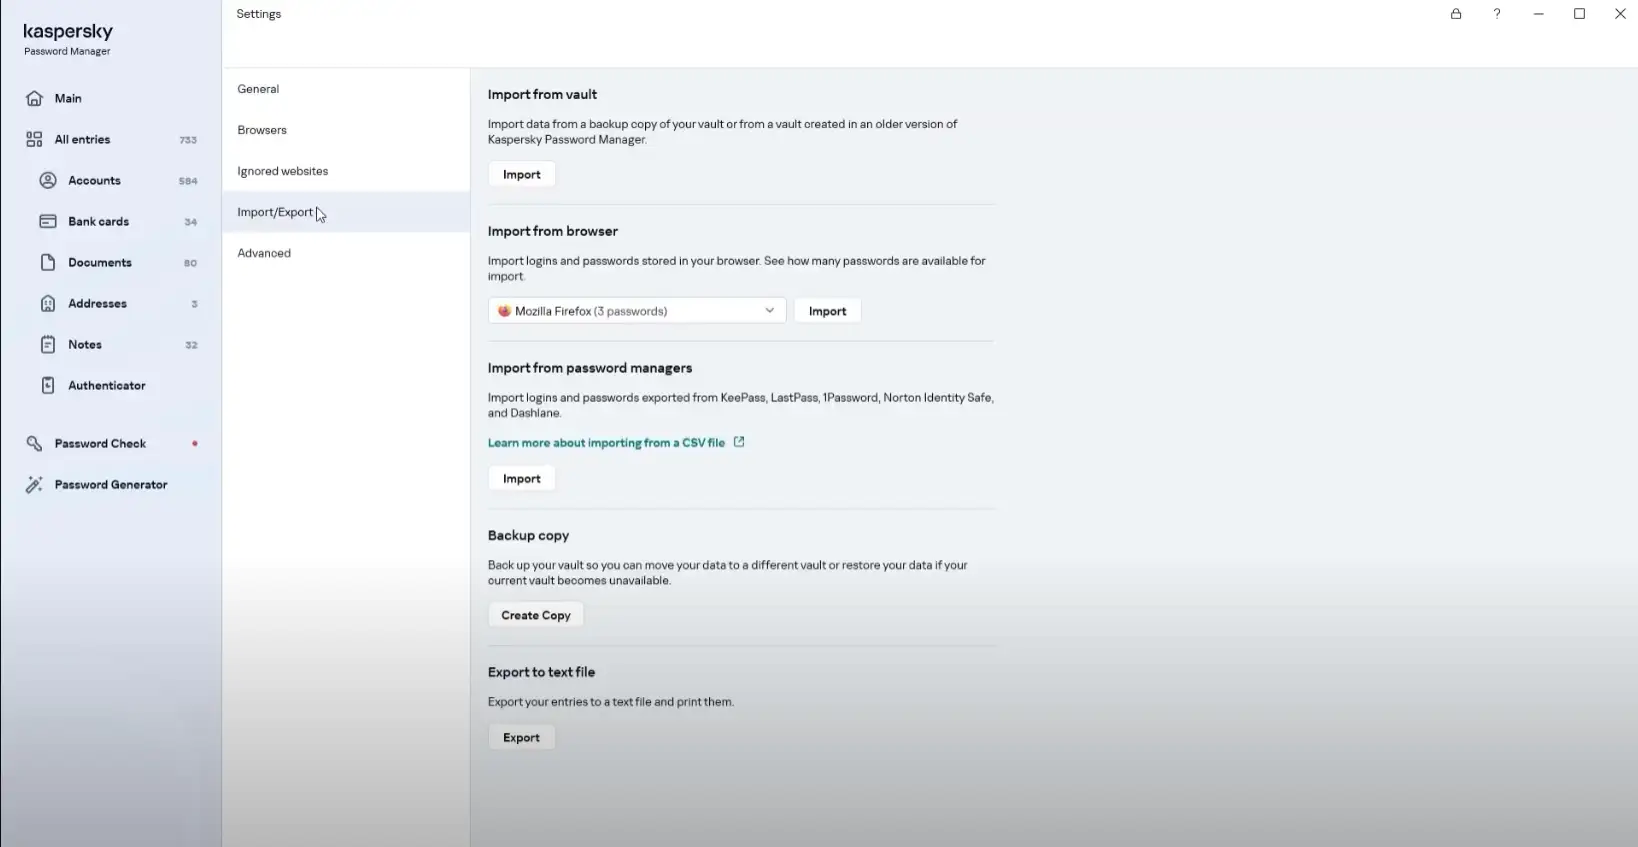1638x847 pixels.
Task: Open the Bank cards icon
Action: click(x=47, y=222)
